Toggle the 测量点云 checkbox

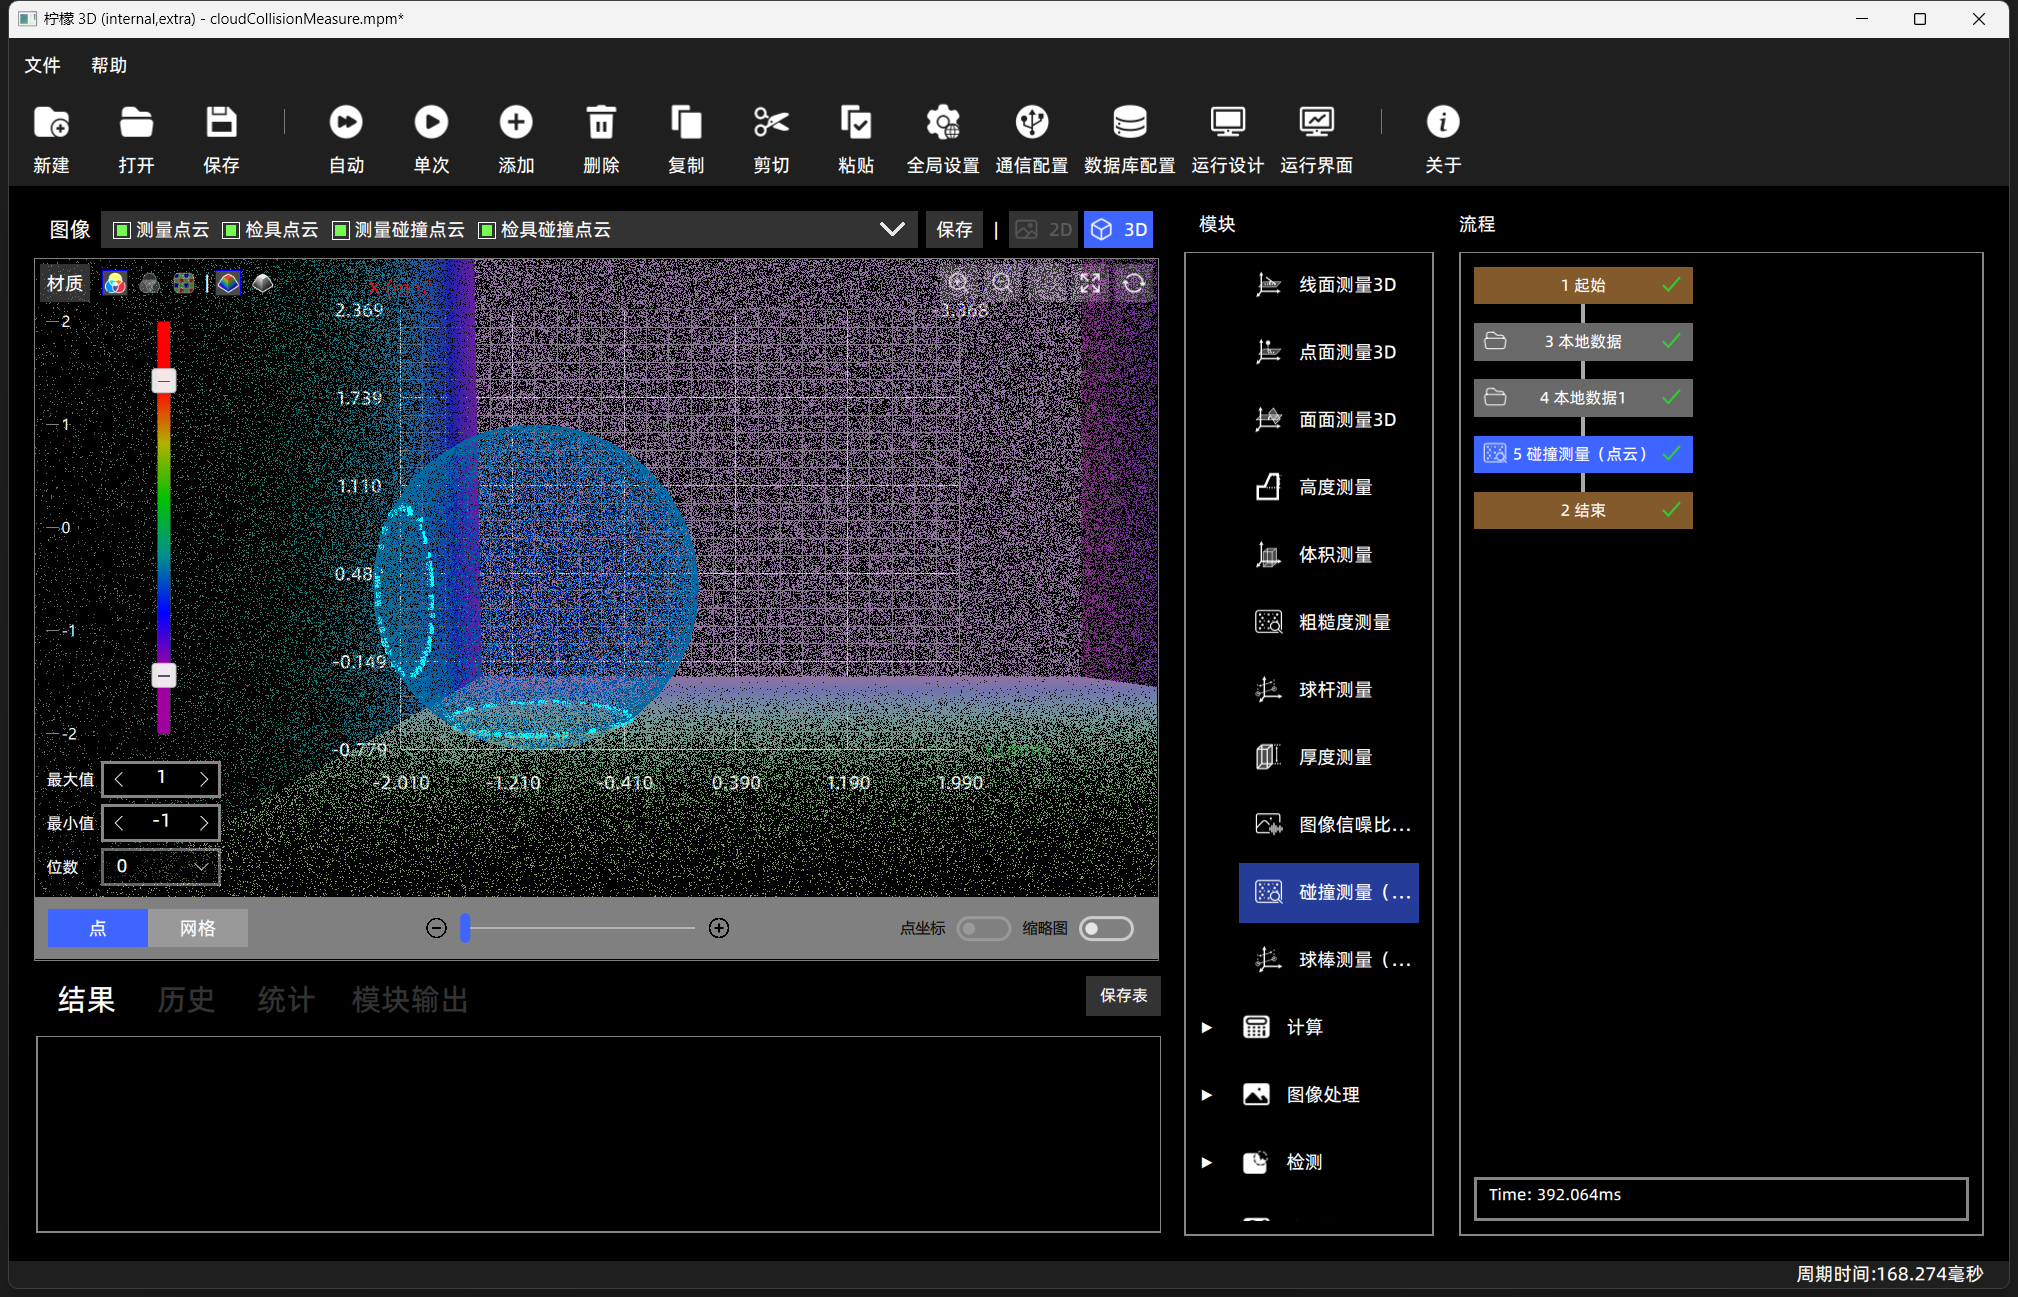[x=122, y=231]
